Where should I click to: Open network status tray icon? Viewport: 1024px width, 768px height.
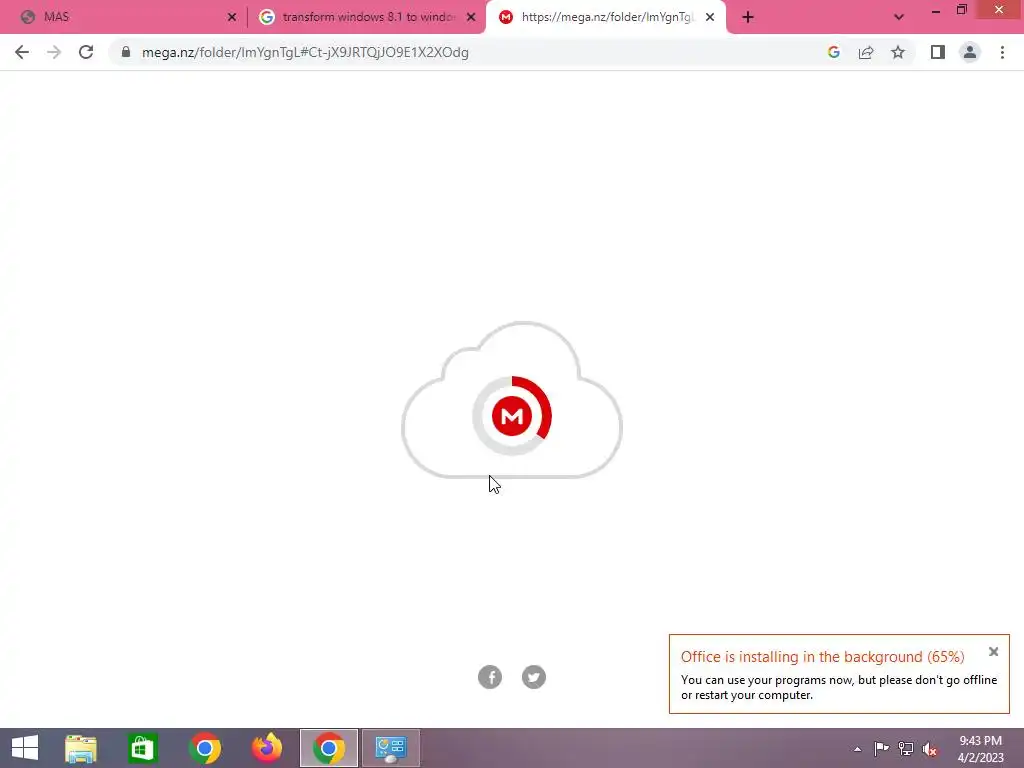[x=906, y=748]
